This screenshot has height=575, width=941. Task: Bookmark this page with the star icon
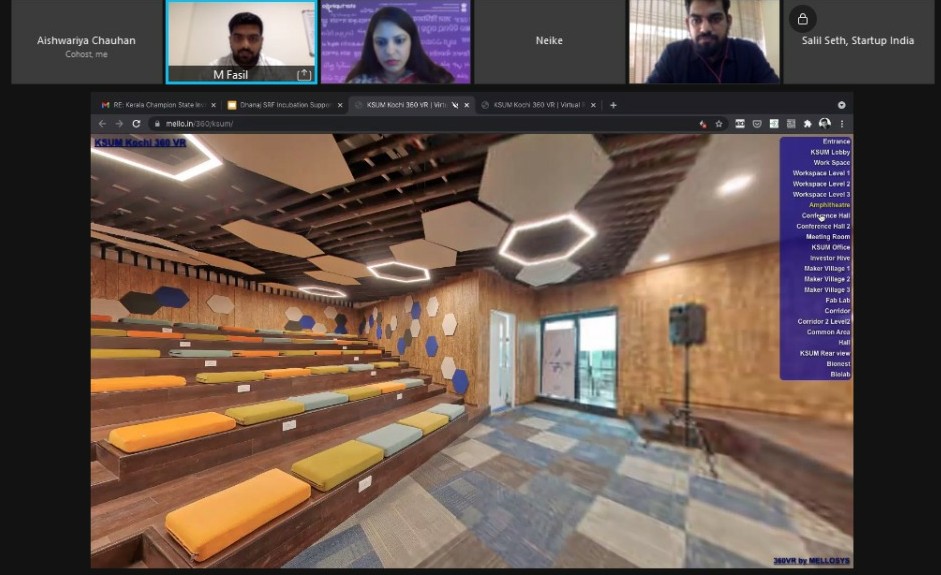[719, 124]
